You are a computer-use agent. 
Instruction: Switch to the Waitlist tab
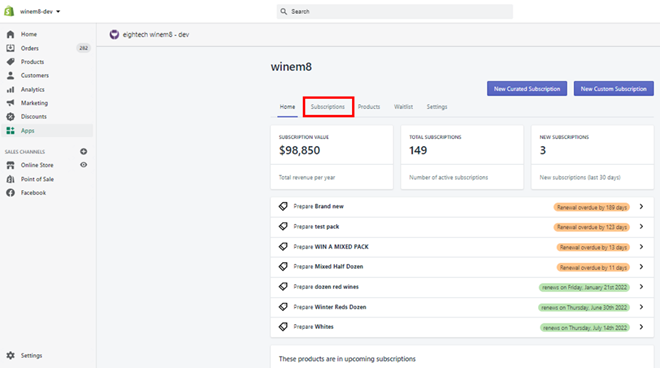point(403,107)
